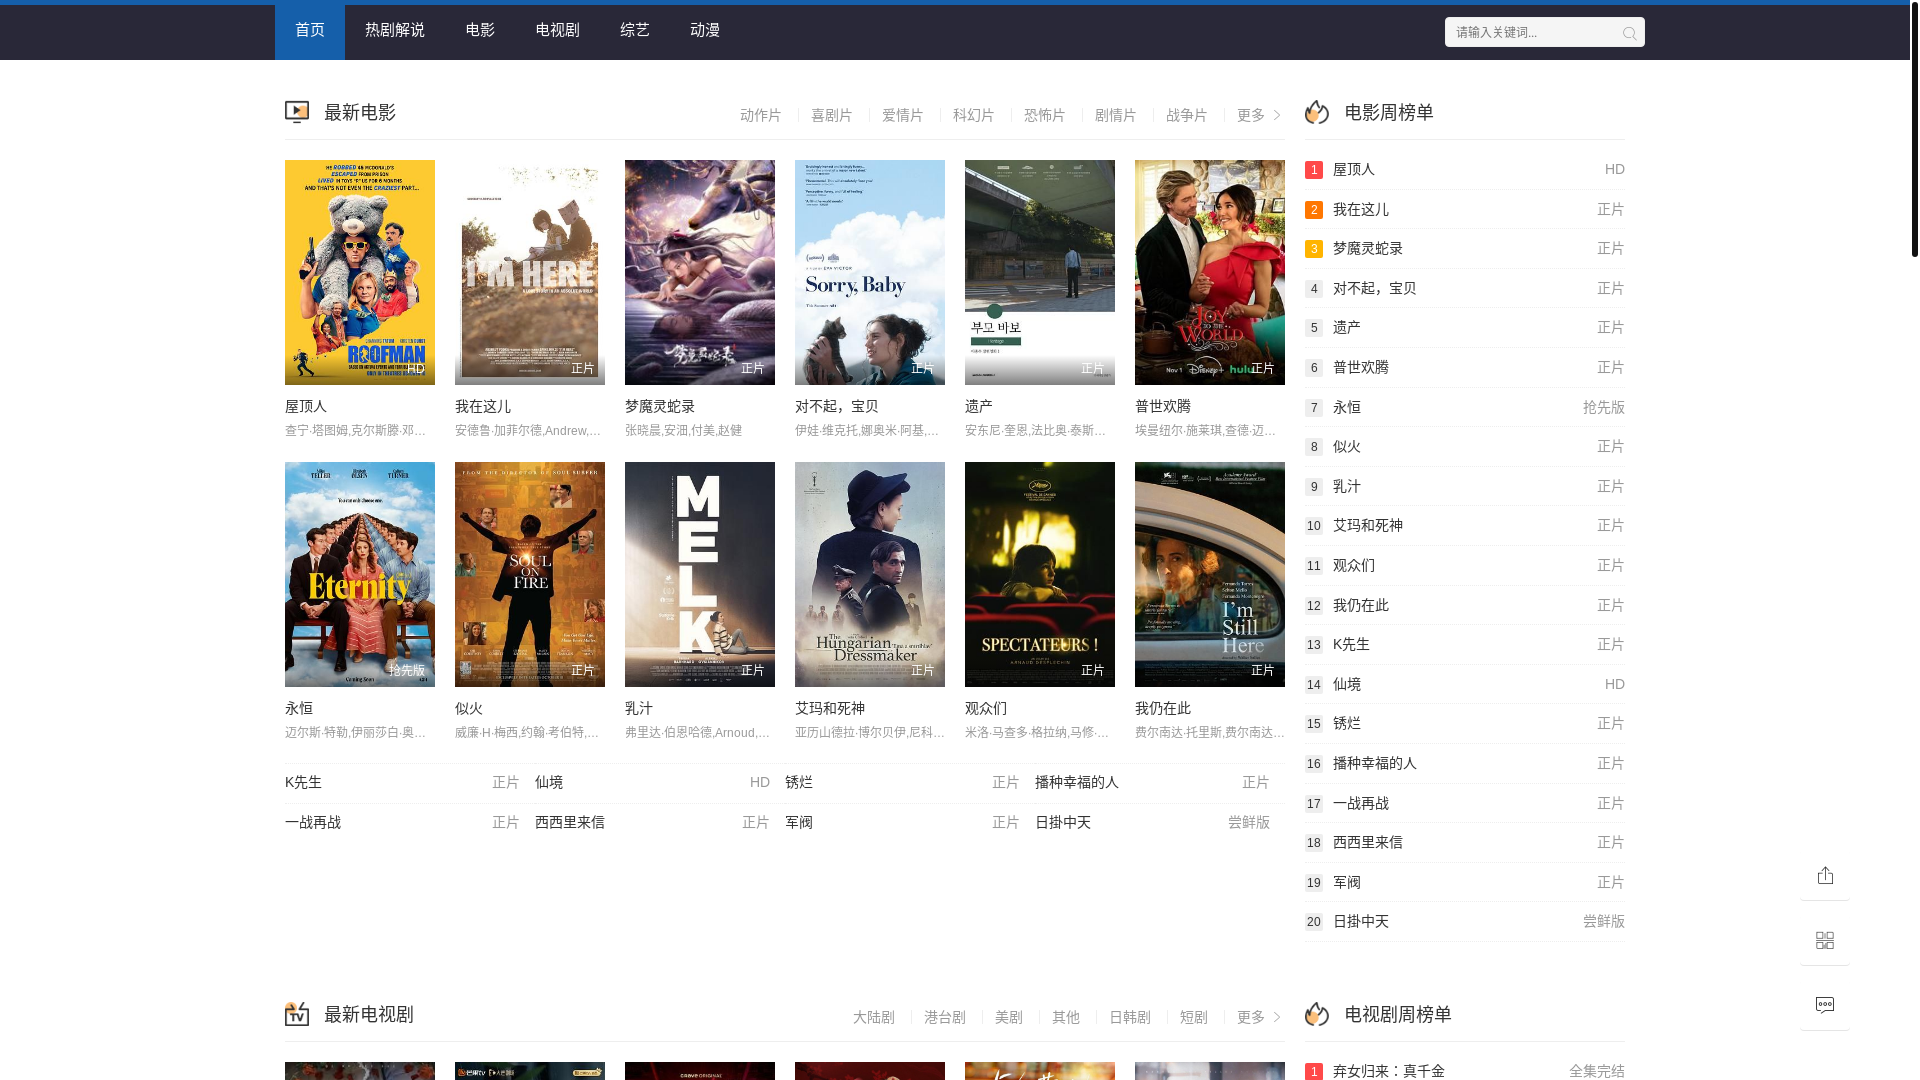This screenshot has width=1920, height=1080.
Task: Filter movies by 恐怖片
Action: (x=1044, y=115)
